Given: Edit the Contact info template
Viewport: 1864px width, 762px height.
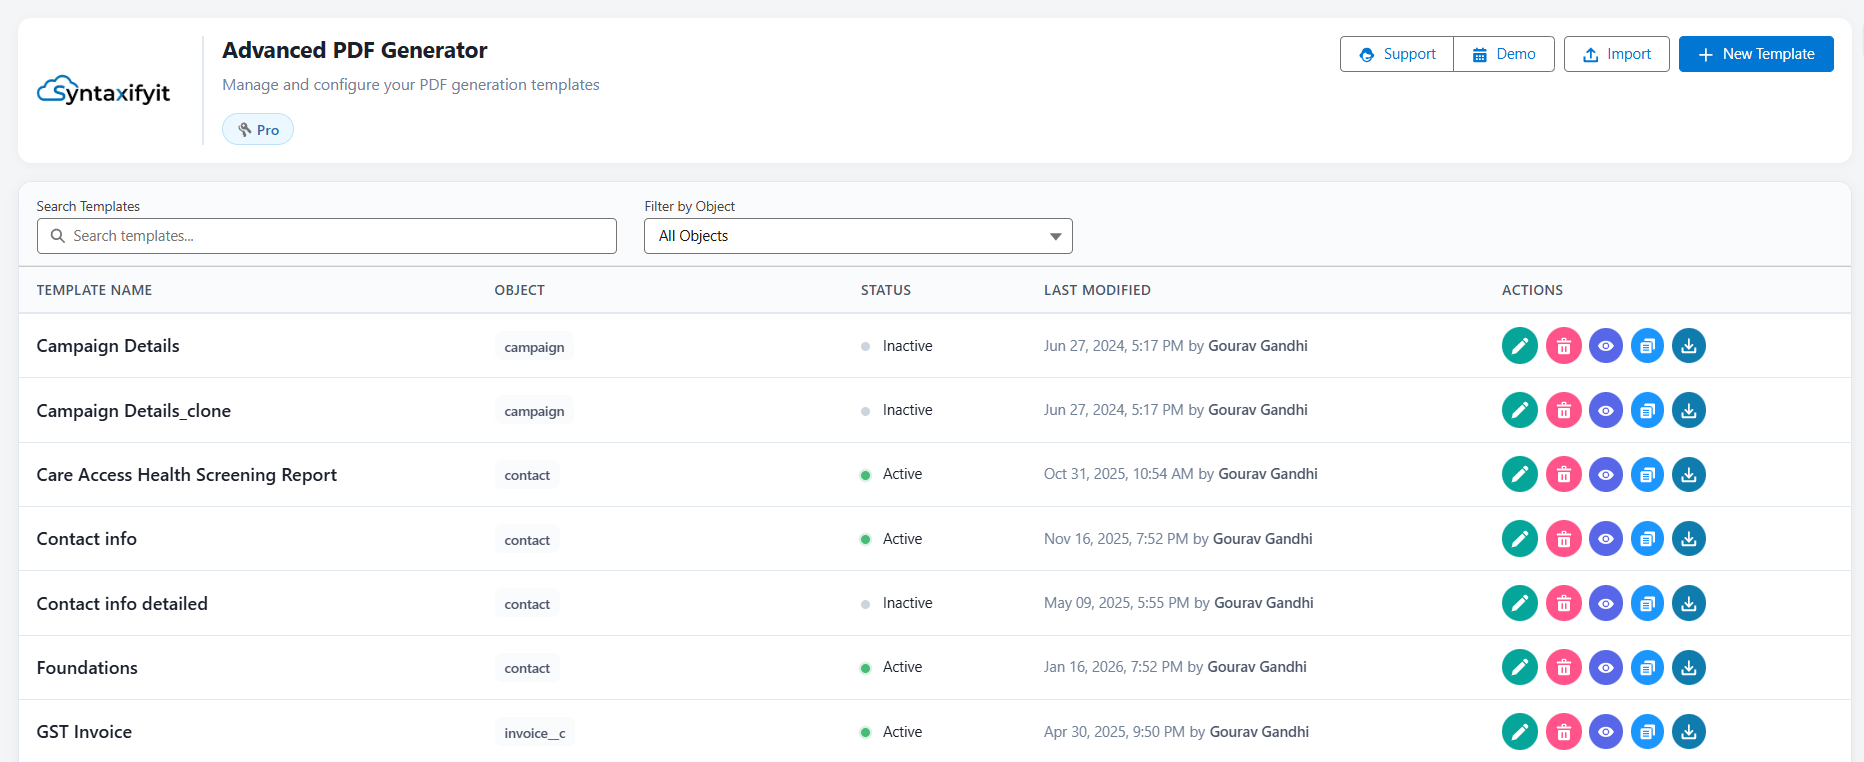Looking at the screenshot, I should (x=1519, y=539).
